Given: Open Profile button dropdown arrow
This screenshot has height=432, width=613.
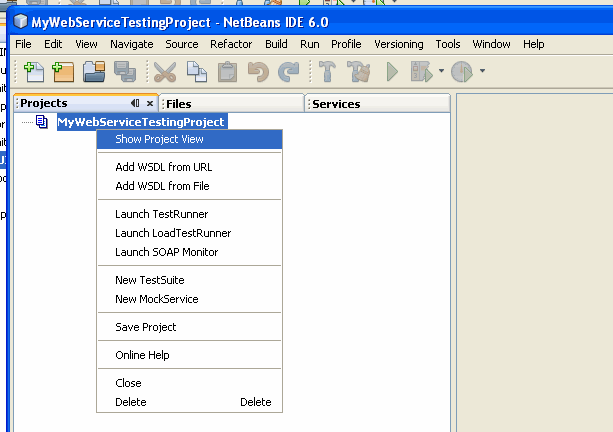Looking at the screenshot, I should pyautogui.click(x=482, y=71).
